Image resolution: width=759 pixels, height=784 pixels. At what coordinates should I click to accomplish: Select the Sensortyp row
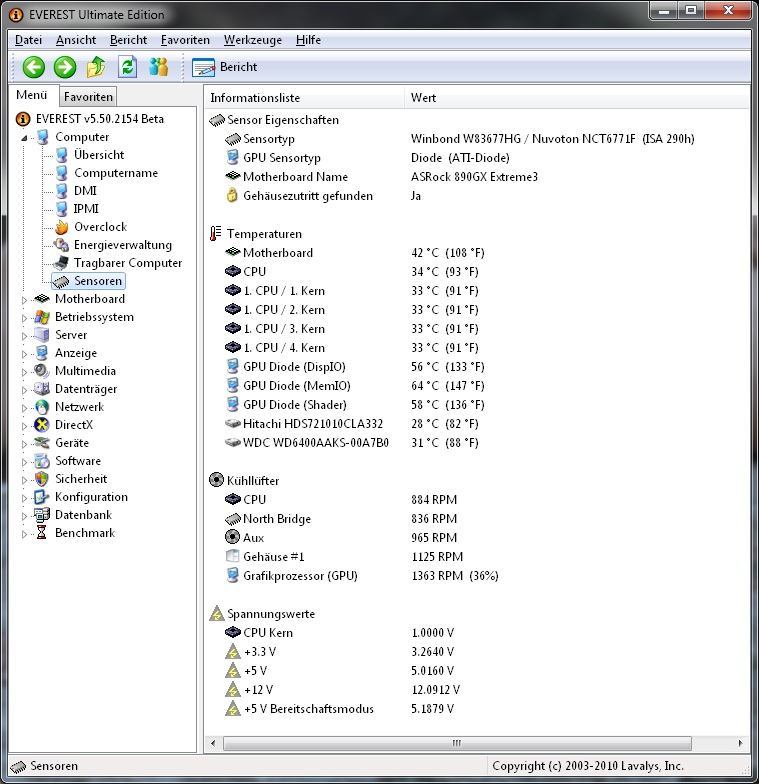point(477,139)
